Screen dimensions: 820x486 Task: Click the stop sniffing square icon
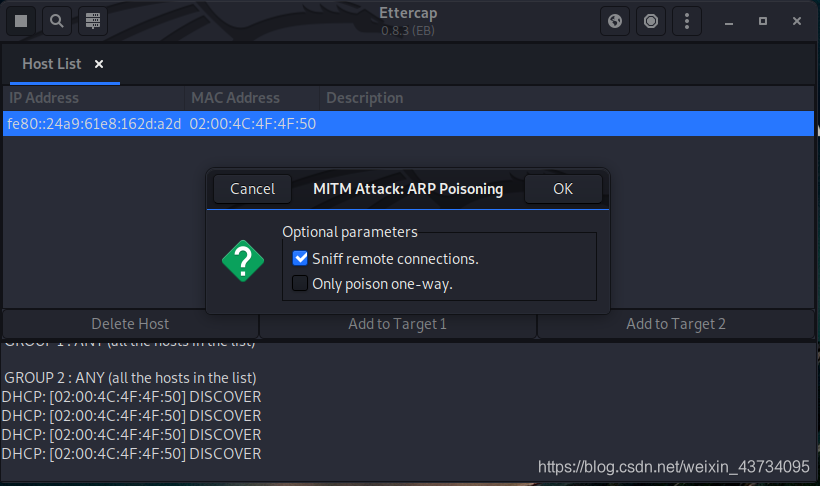pos(22,20)
